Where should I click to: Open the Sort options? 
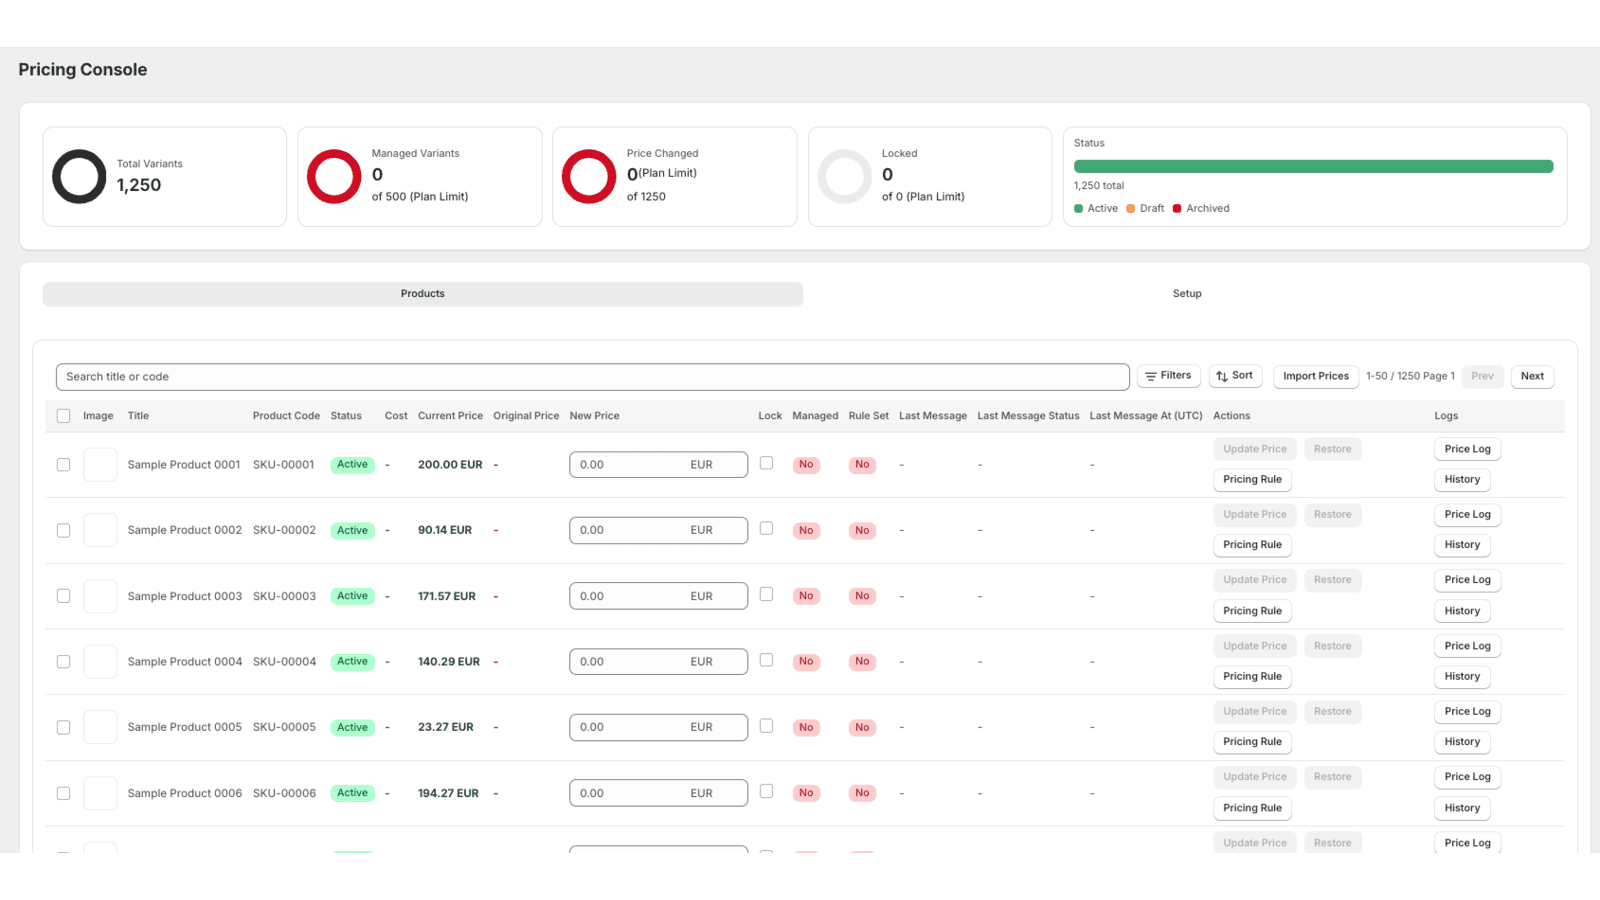1236,375
